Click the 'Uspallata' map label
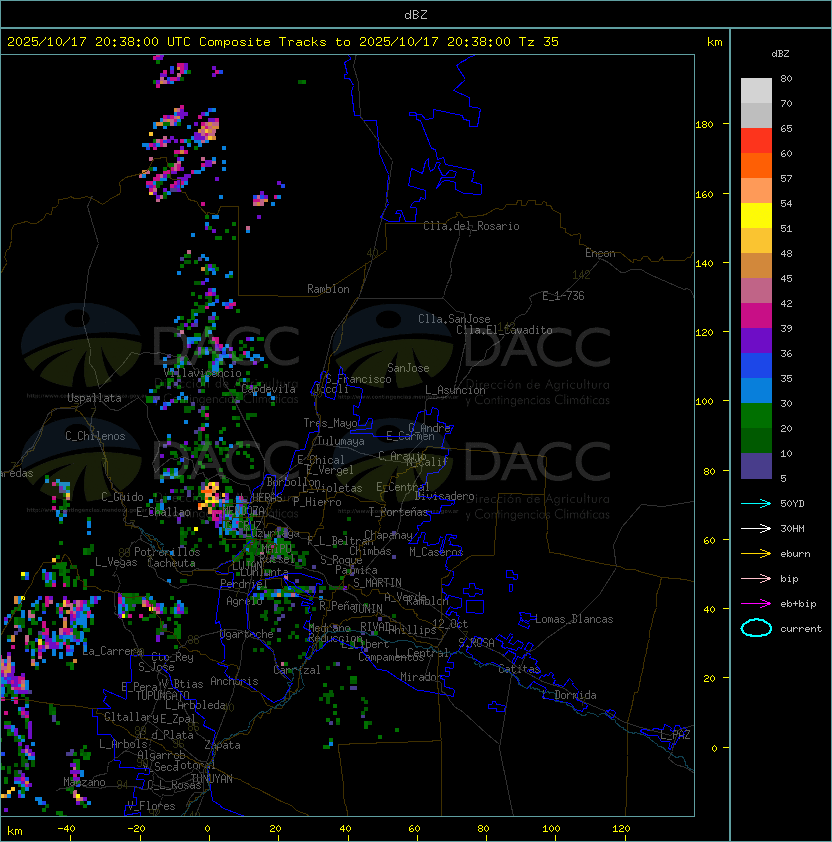 94,398
